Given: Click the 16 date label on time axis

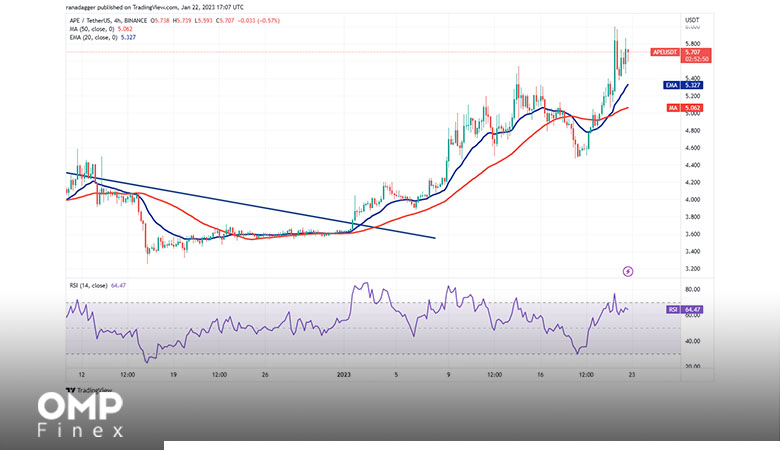Looking at the screenshot, I should (540, 375).
